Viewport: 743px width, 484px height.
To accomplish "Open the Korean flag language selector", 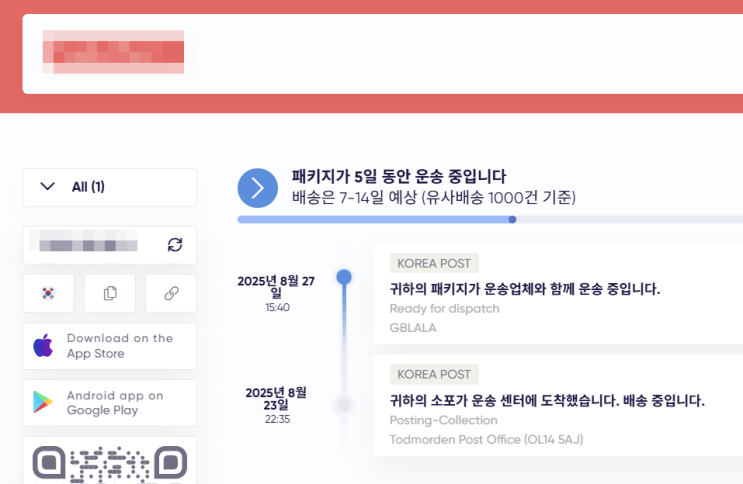I will (x=48, y=293).
